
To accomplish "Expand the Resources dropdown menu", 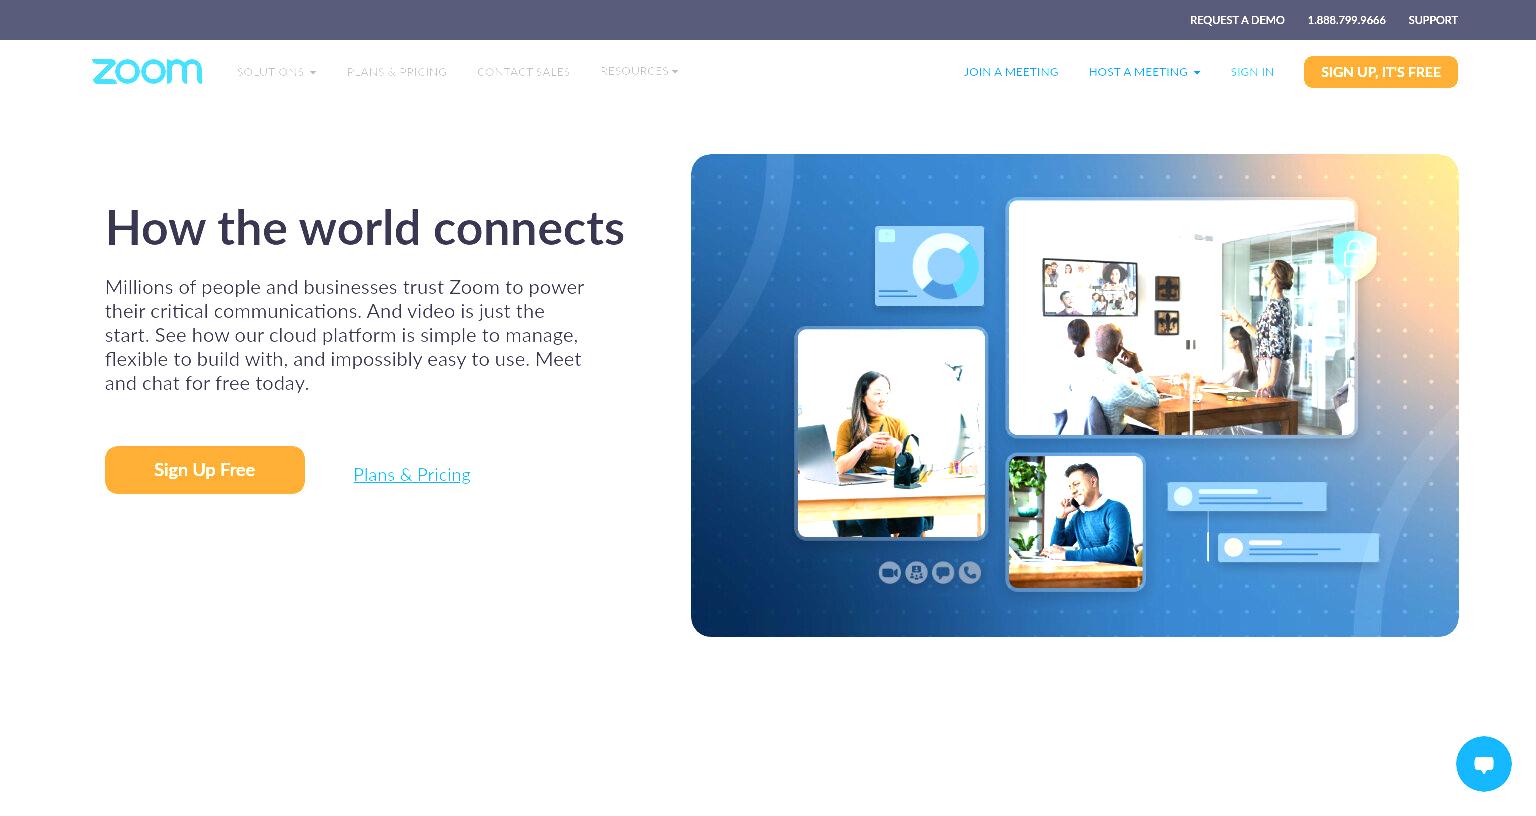I will [639, 71].
